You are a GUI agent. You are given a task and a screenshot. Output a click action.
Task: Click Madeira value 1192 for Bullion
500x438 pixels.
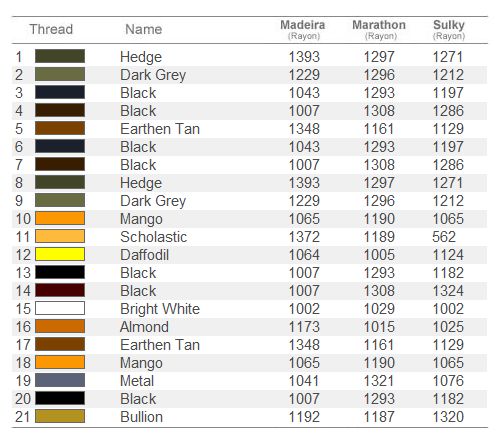click(304, 417)
